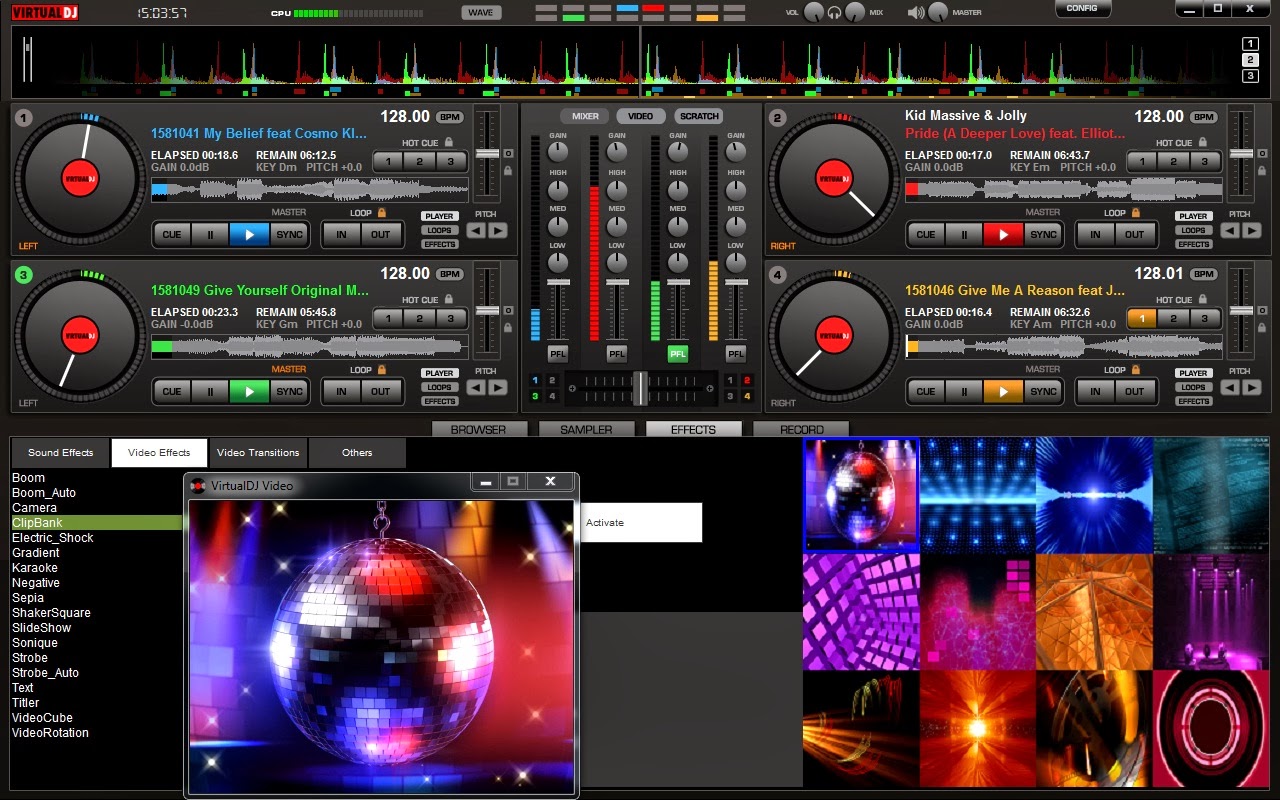Pause playback on deck 2
Image resolution: width=1280 pixels, height=800 pixels.
pyautogui.click(x=962, y=234)
